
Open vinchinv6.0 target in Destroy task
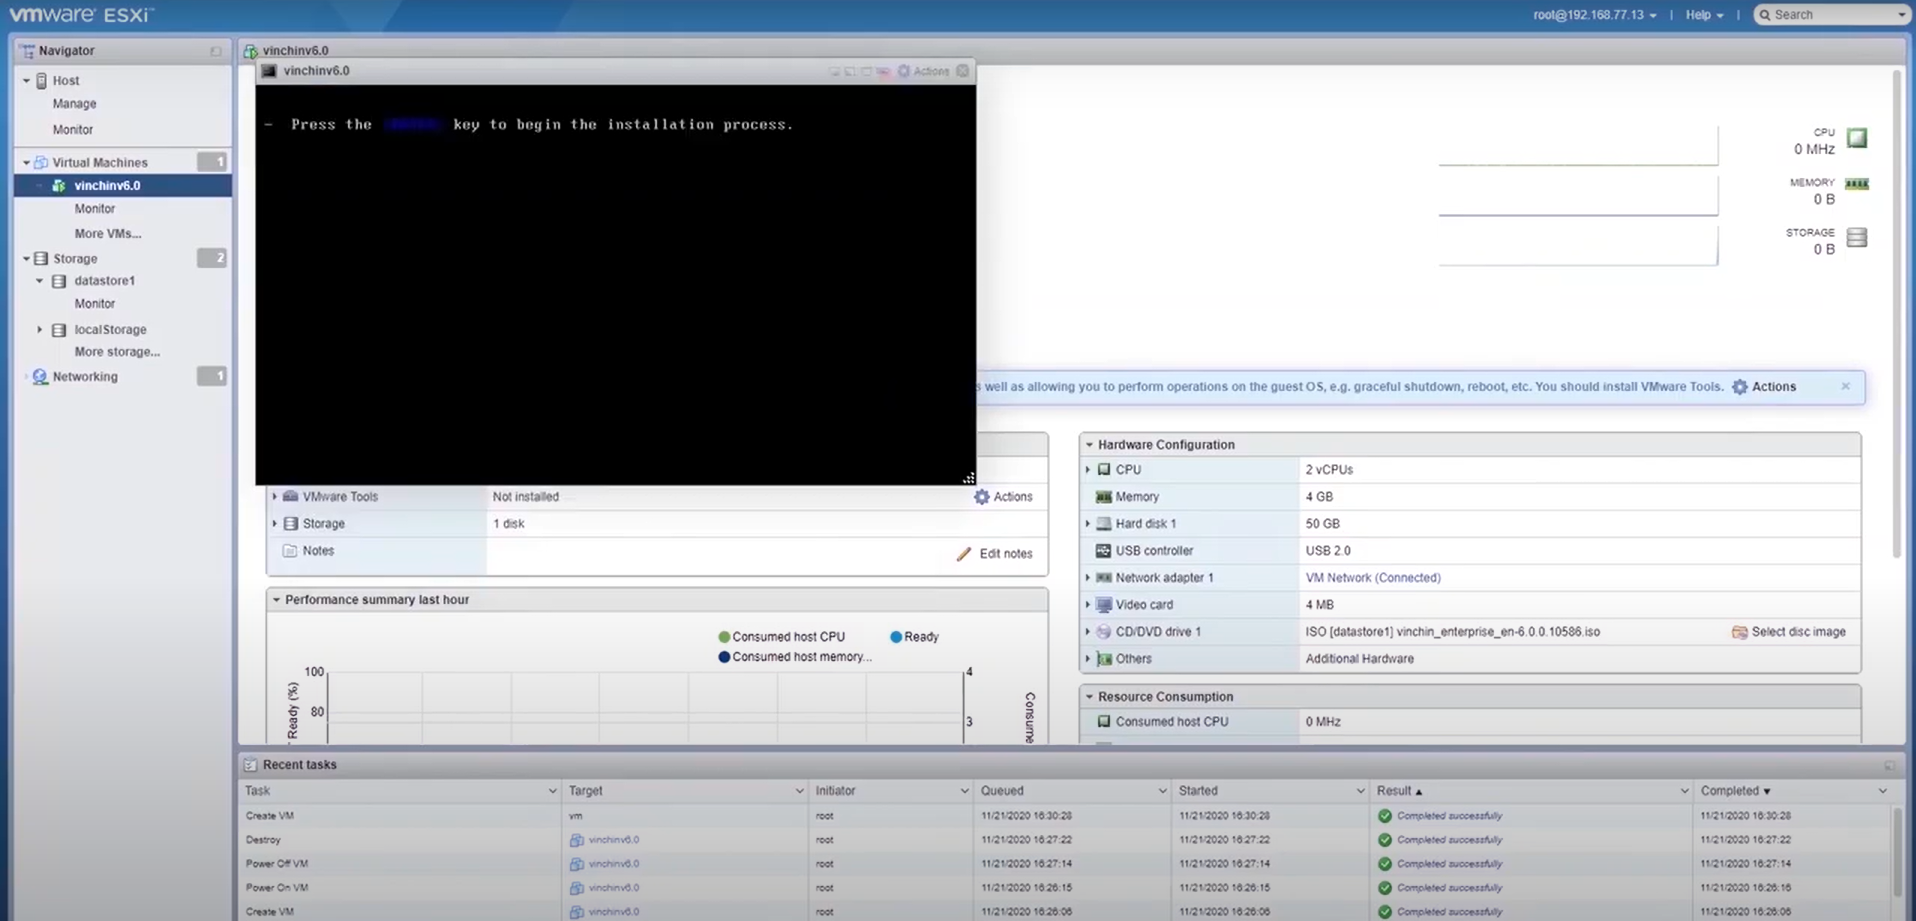[x=613, y=840]
